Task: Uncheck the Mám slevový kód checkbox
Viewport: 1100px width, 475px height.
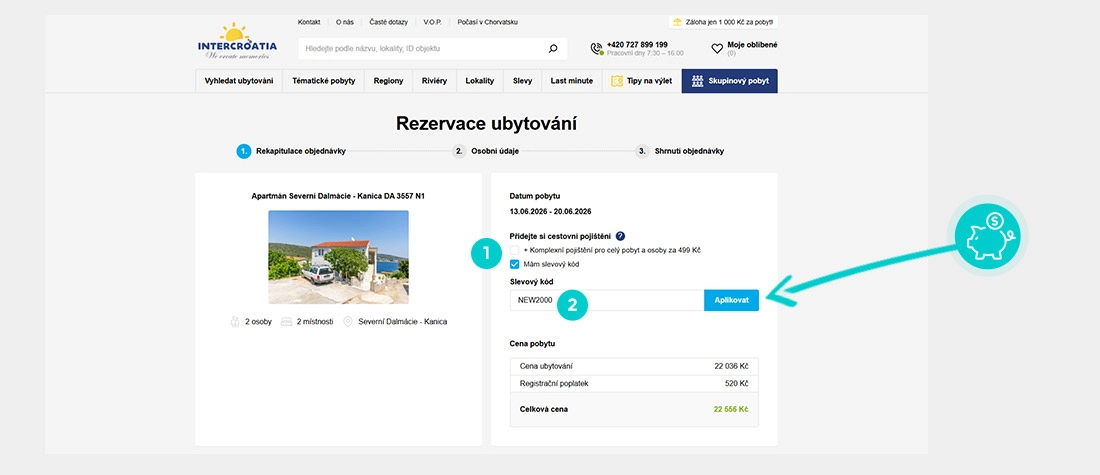Action: tap(515, 265)
